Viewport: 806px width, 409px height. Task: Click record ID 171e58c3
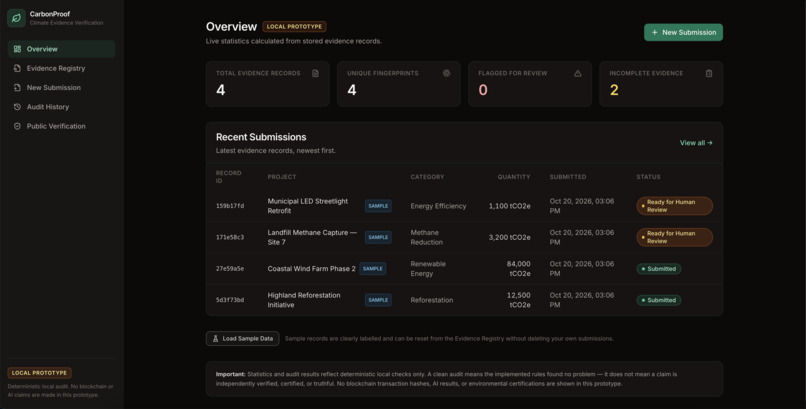pyautogui.click(x=230, y=237)
